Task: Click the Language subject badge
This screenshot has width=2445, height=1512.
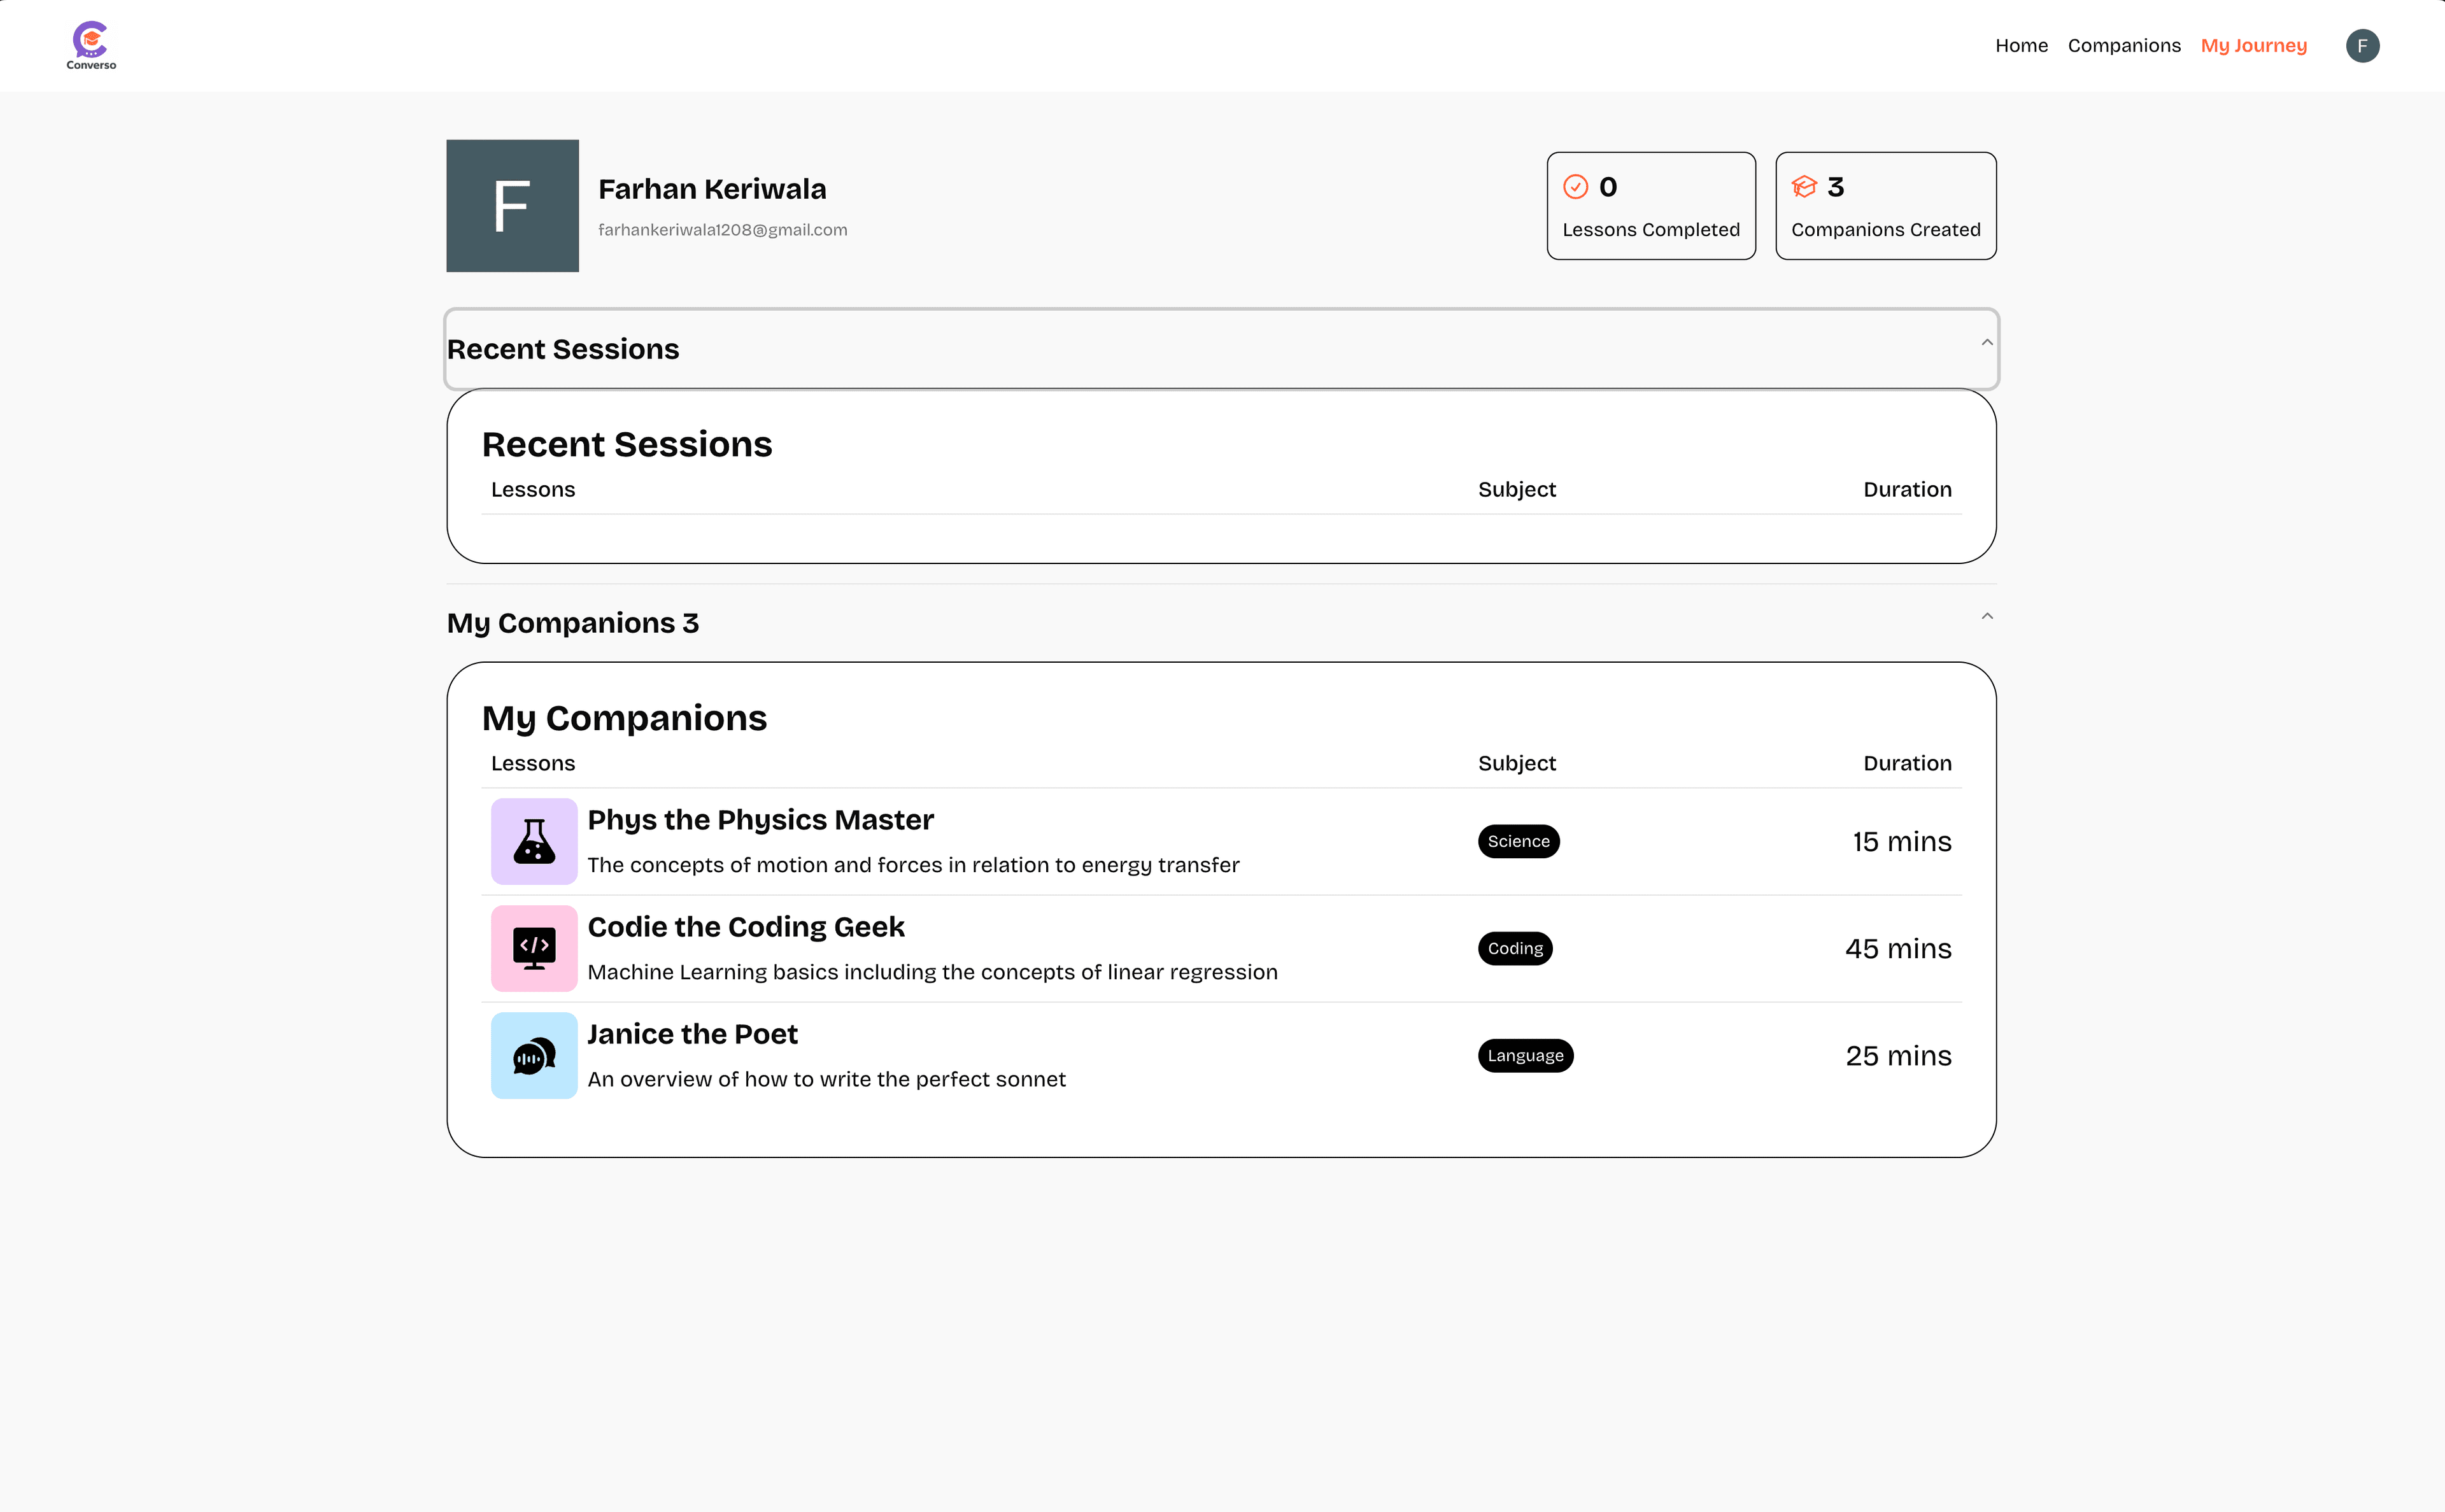Action: coord(1525,1055)
